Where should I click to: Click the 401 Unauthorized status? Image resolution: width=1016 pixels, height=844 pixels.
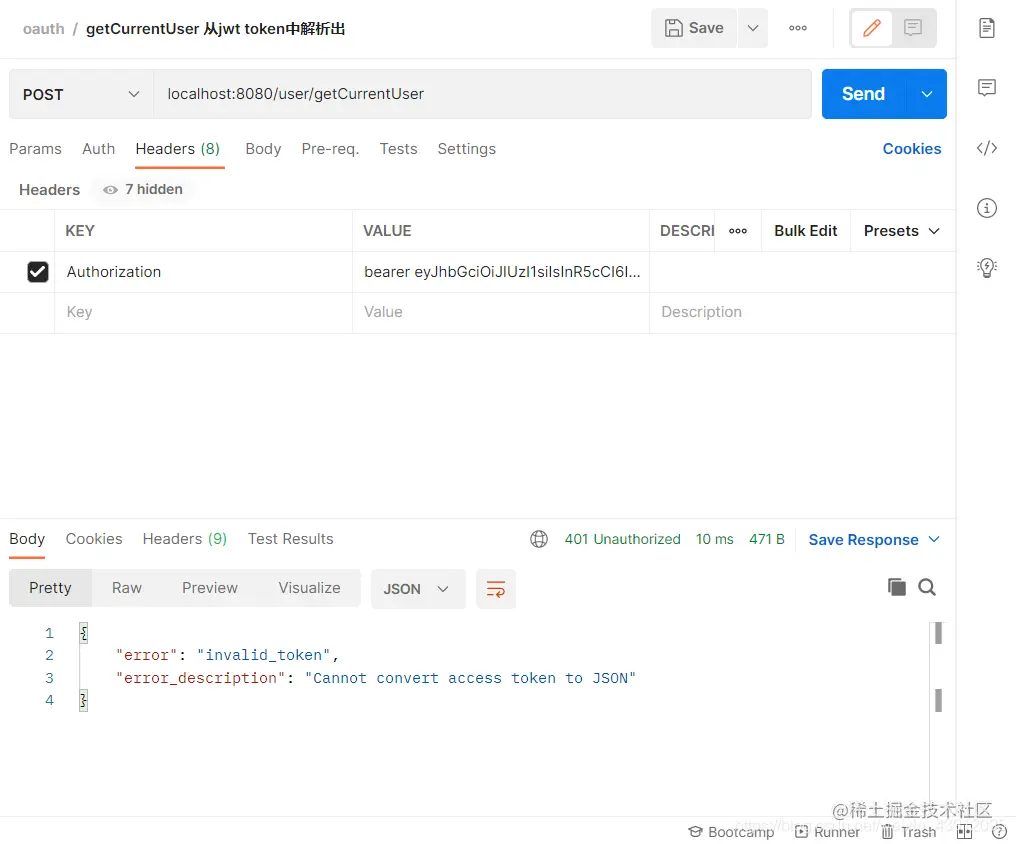[622, 539]
